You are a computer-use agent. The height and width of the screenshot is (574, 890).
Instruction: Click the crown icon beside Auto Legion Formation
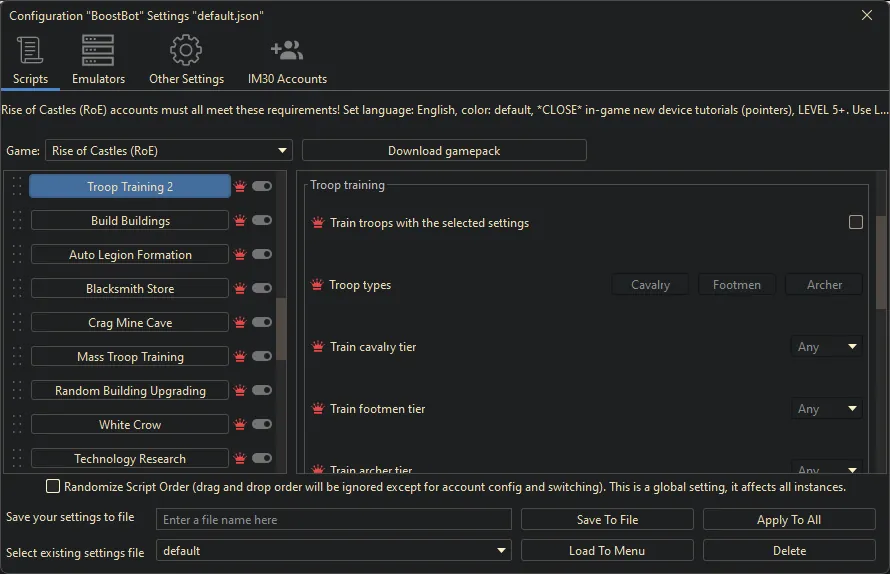(240, 254)
